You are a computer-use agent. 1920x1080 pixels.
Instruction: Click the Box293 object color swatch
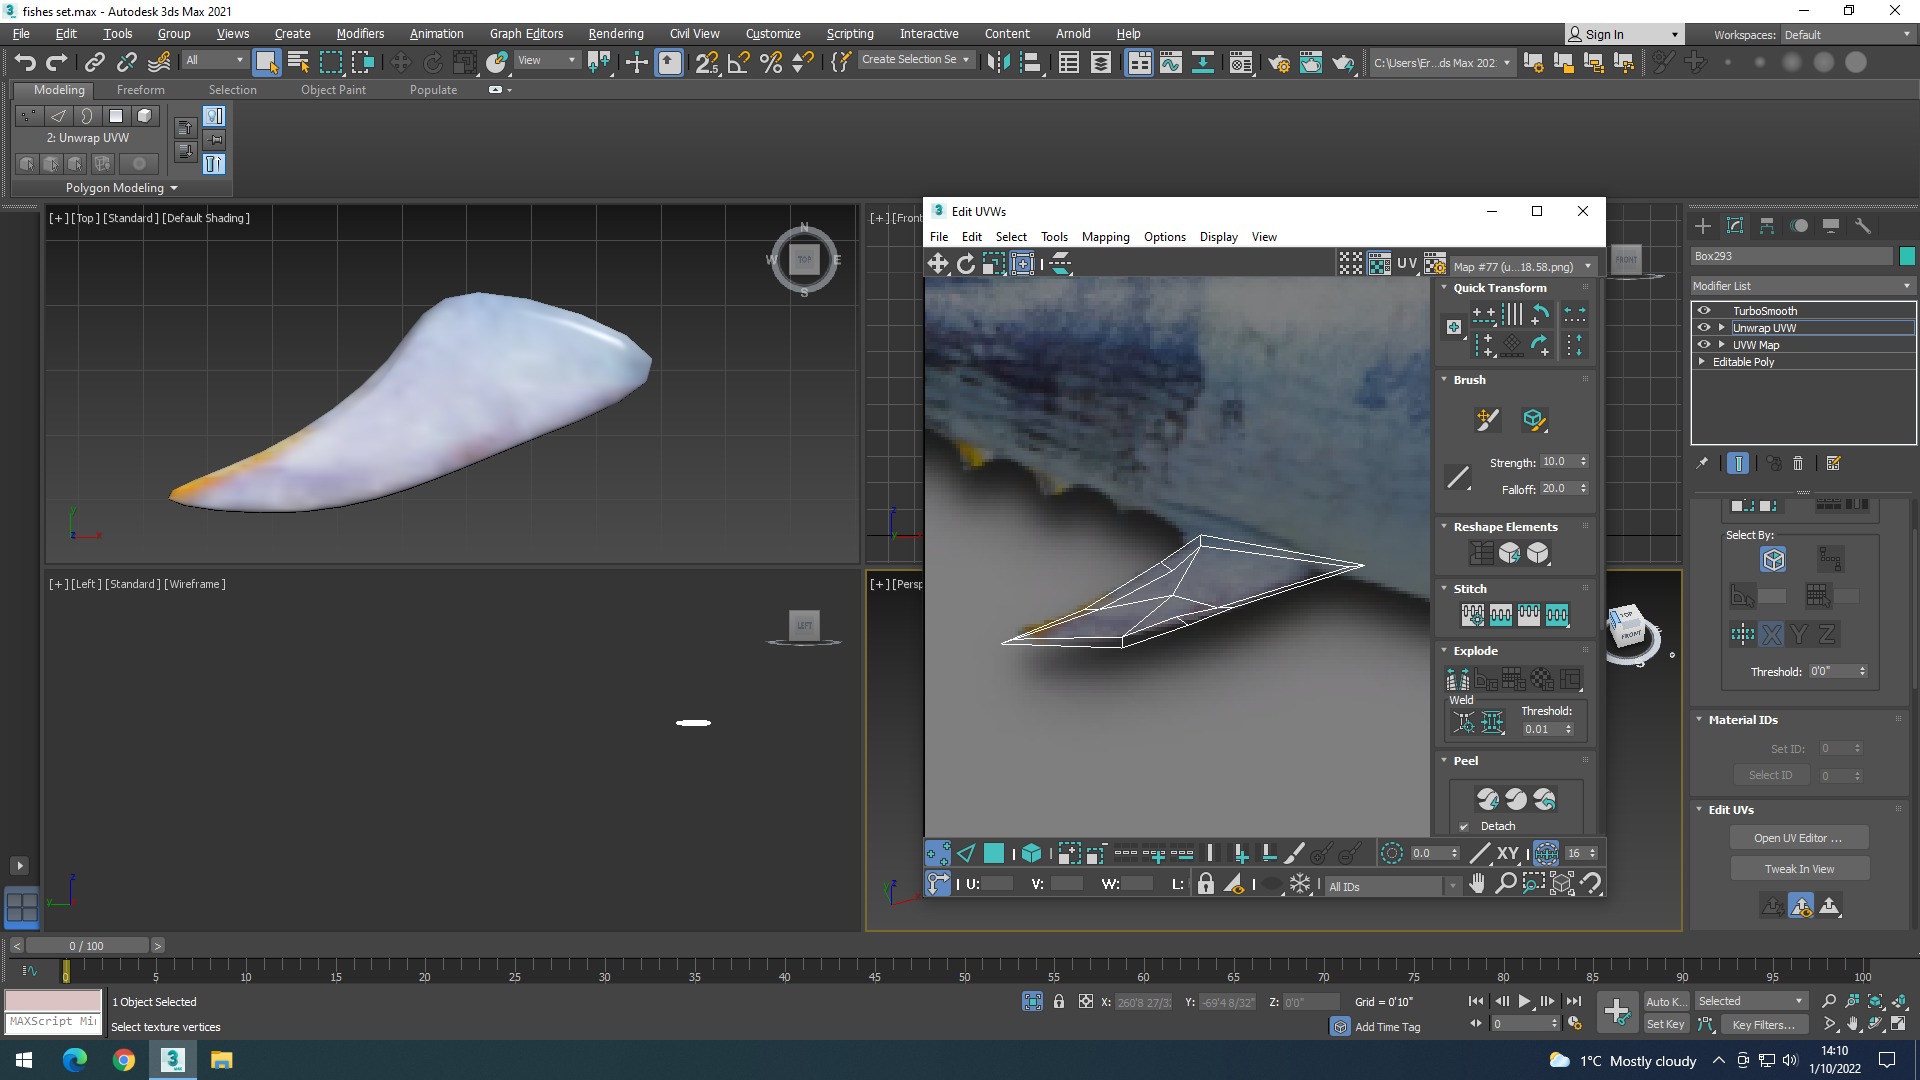[1906, 256]
